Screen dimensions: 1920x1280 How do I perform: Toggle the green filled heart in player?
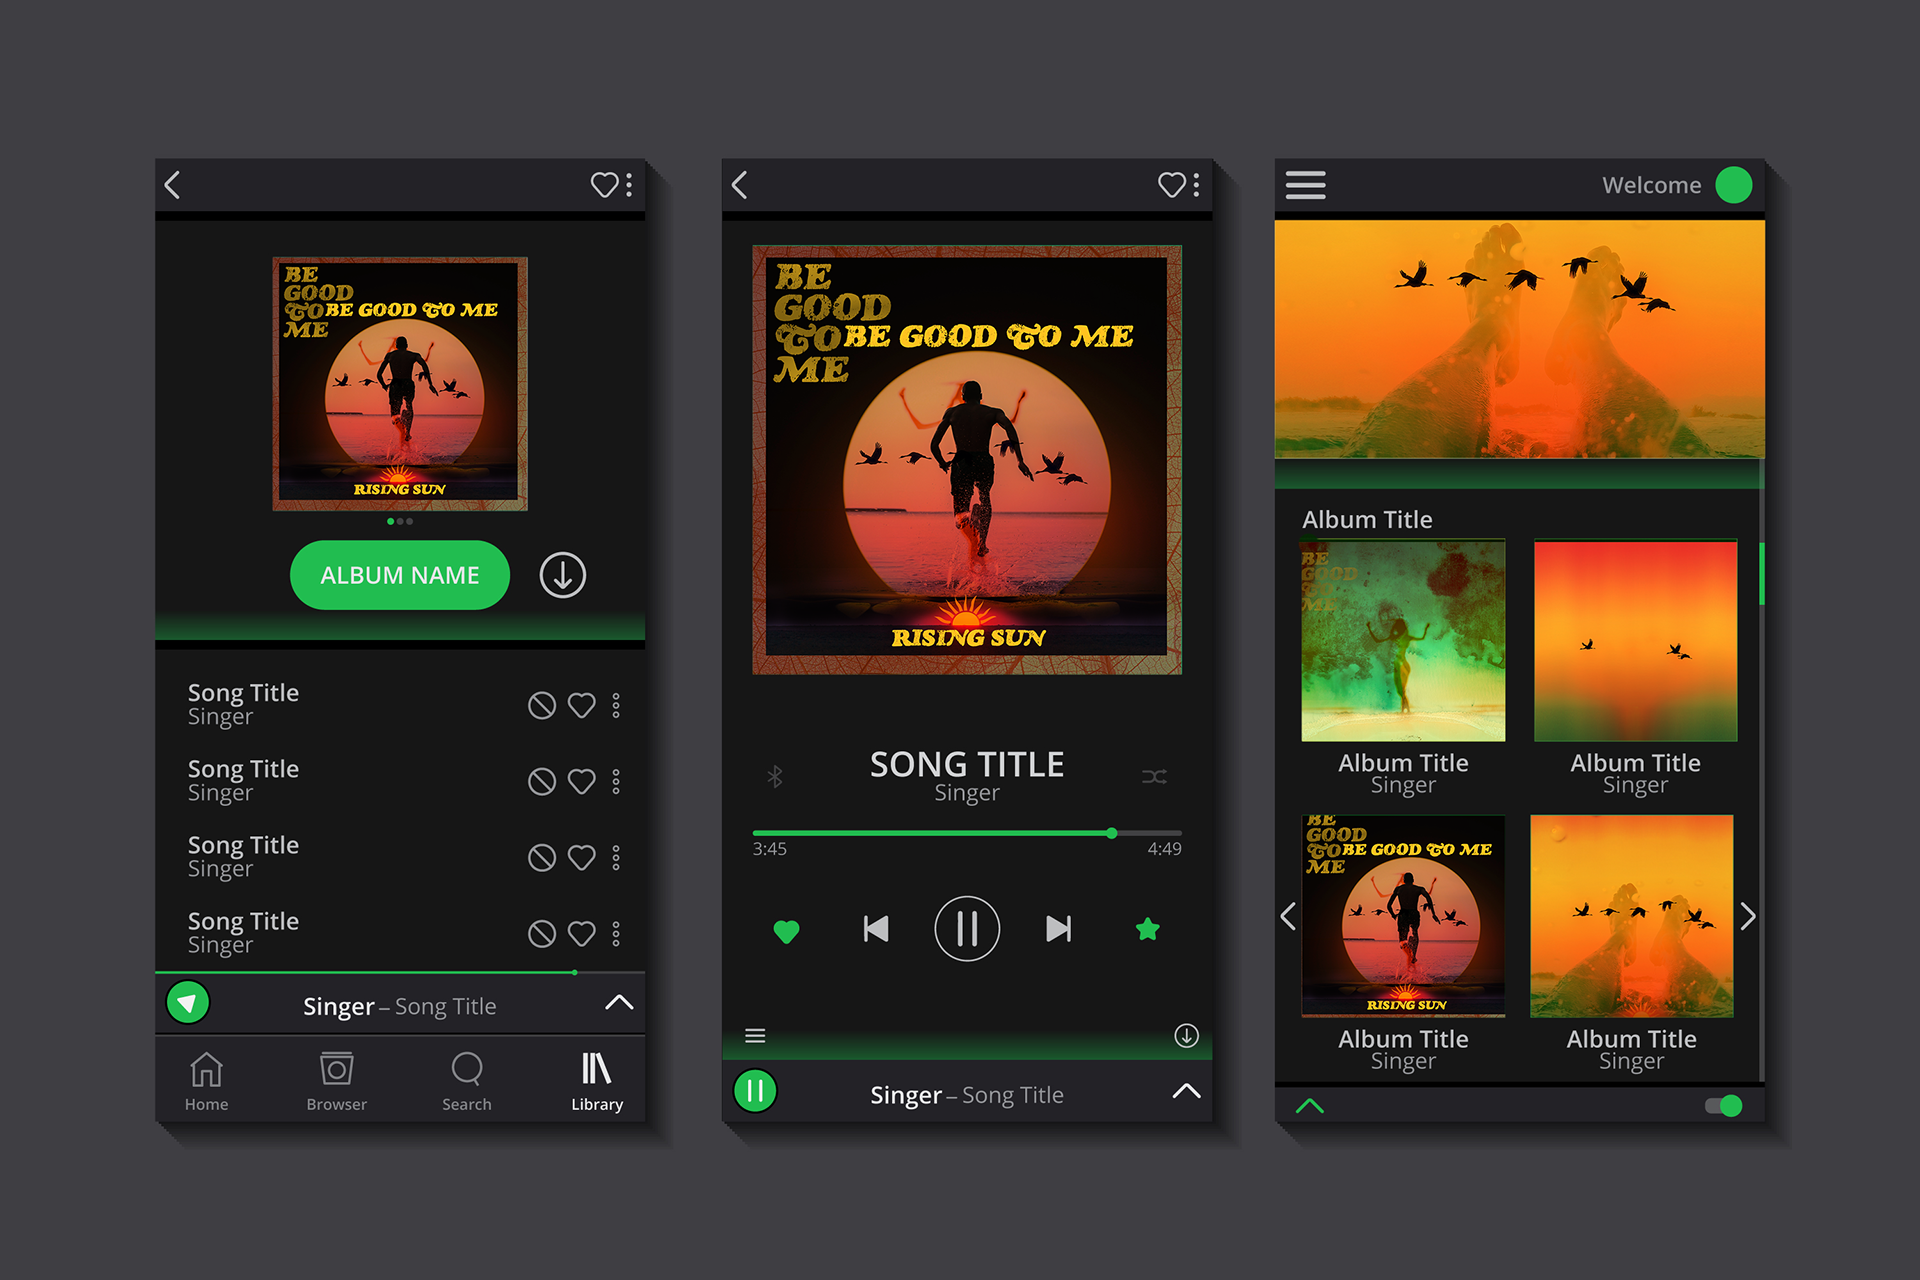pos(787,931)
